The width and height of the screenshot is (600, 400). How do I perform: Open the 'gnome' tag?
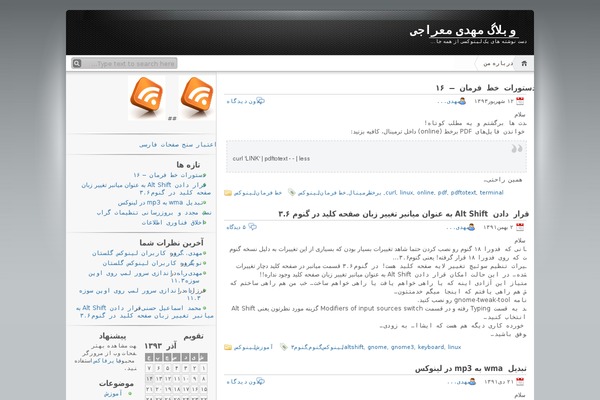click(377, 347)
